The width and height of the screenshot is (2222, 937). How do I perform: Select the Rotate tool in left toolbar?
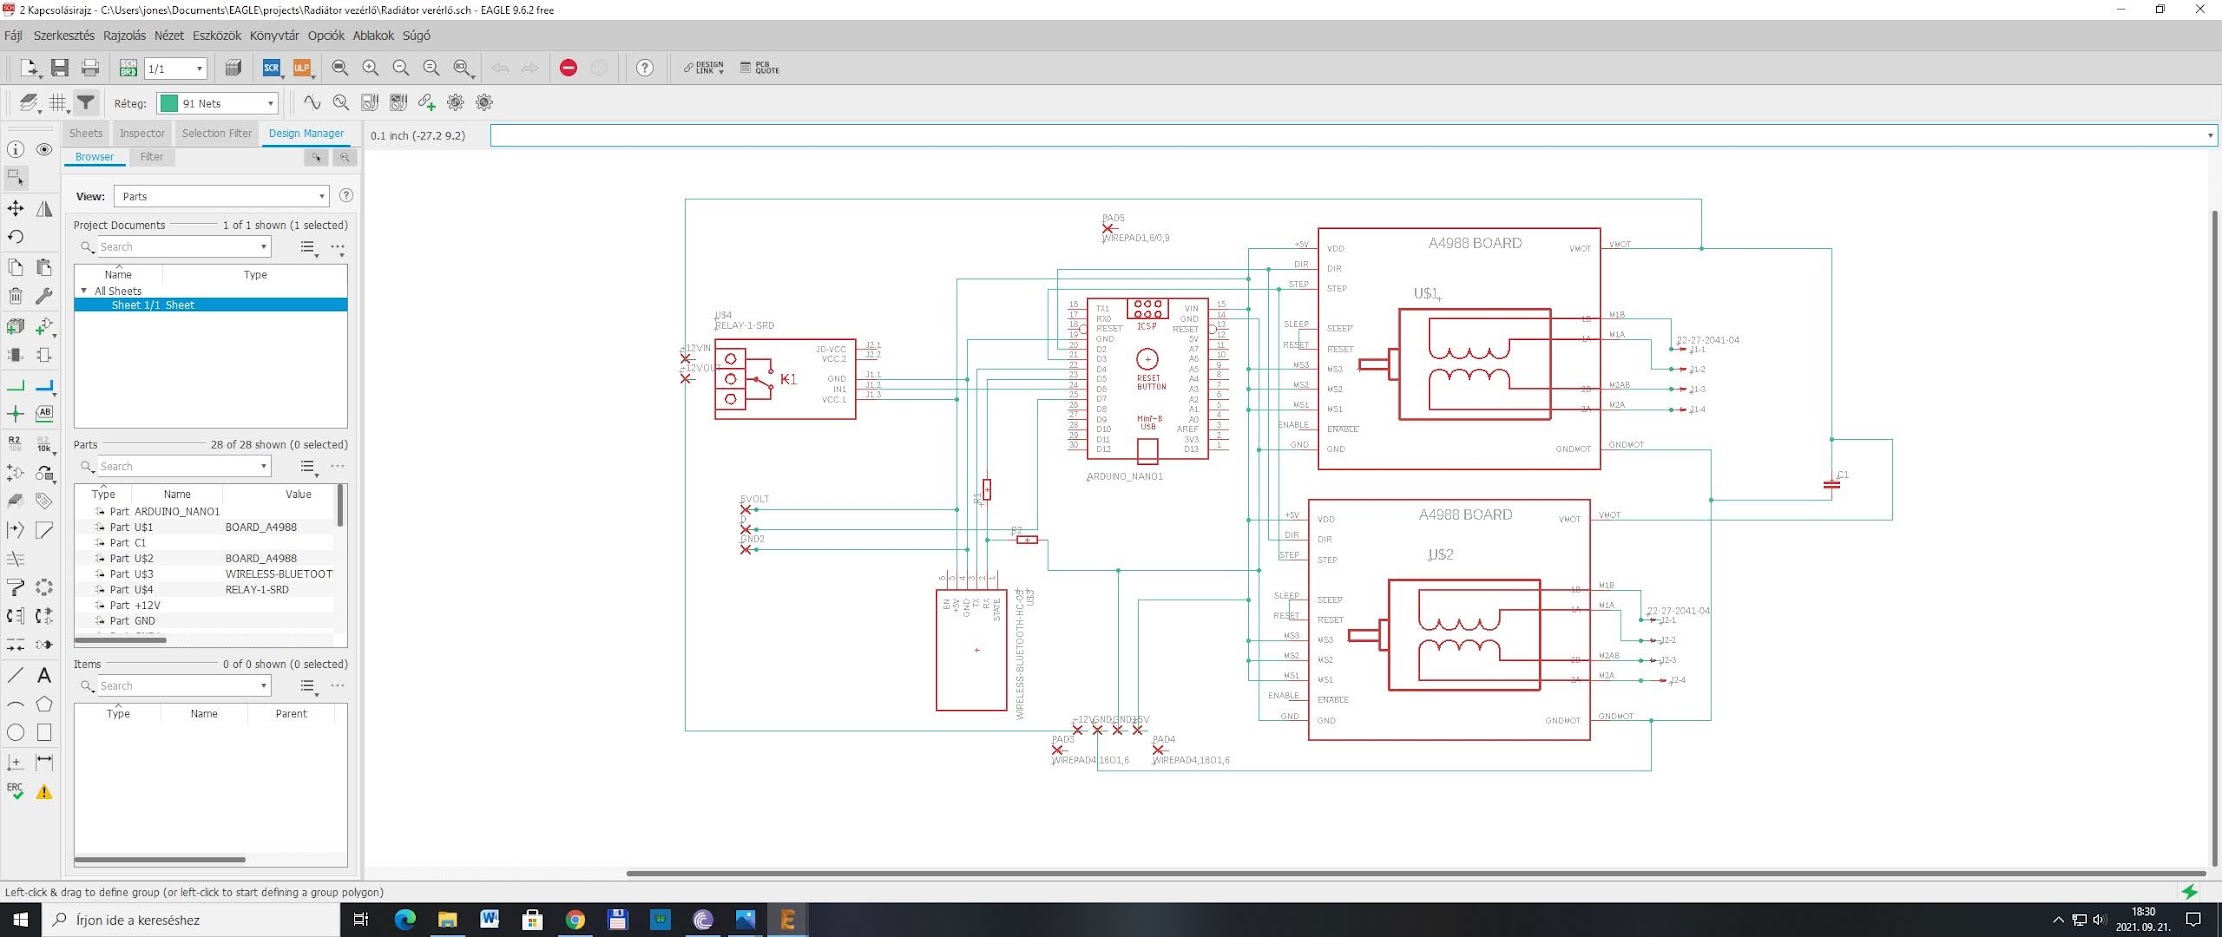click(x=16, y=237)
